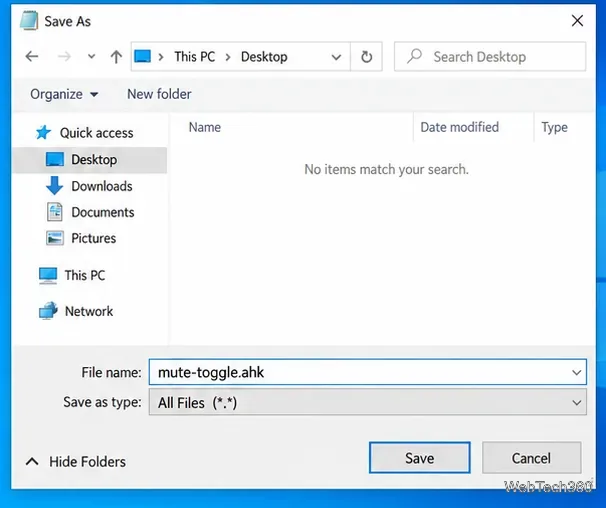Go up one folder level
The image size is (606, 508).
116,57
